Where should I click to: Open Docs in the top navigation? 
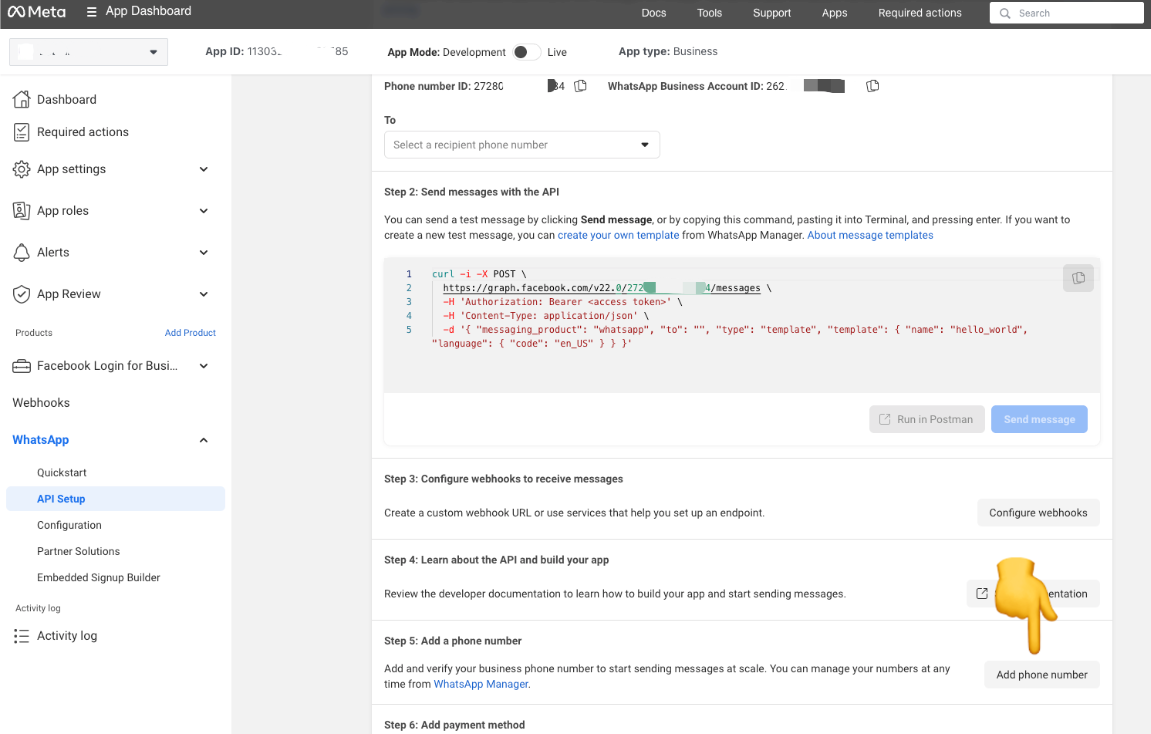click(x=653, y=13)
